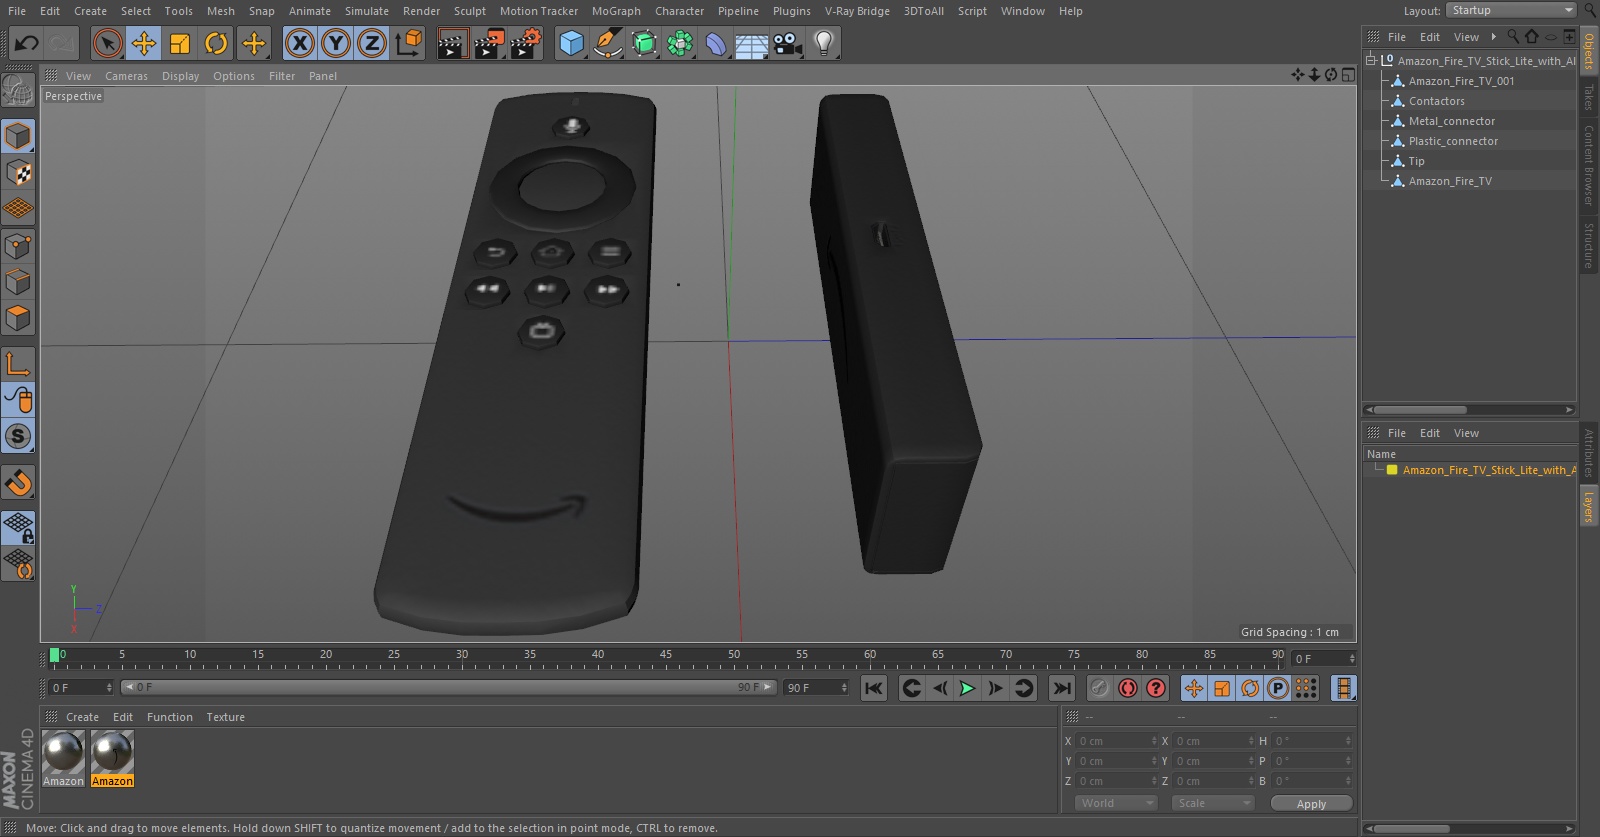Select the Contactors object
Screen dimensions: 1600x837
tap(1436, 101)
